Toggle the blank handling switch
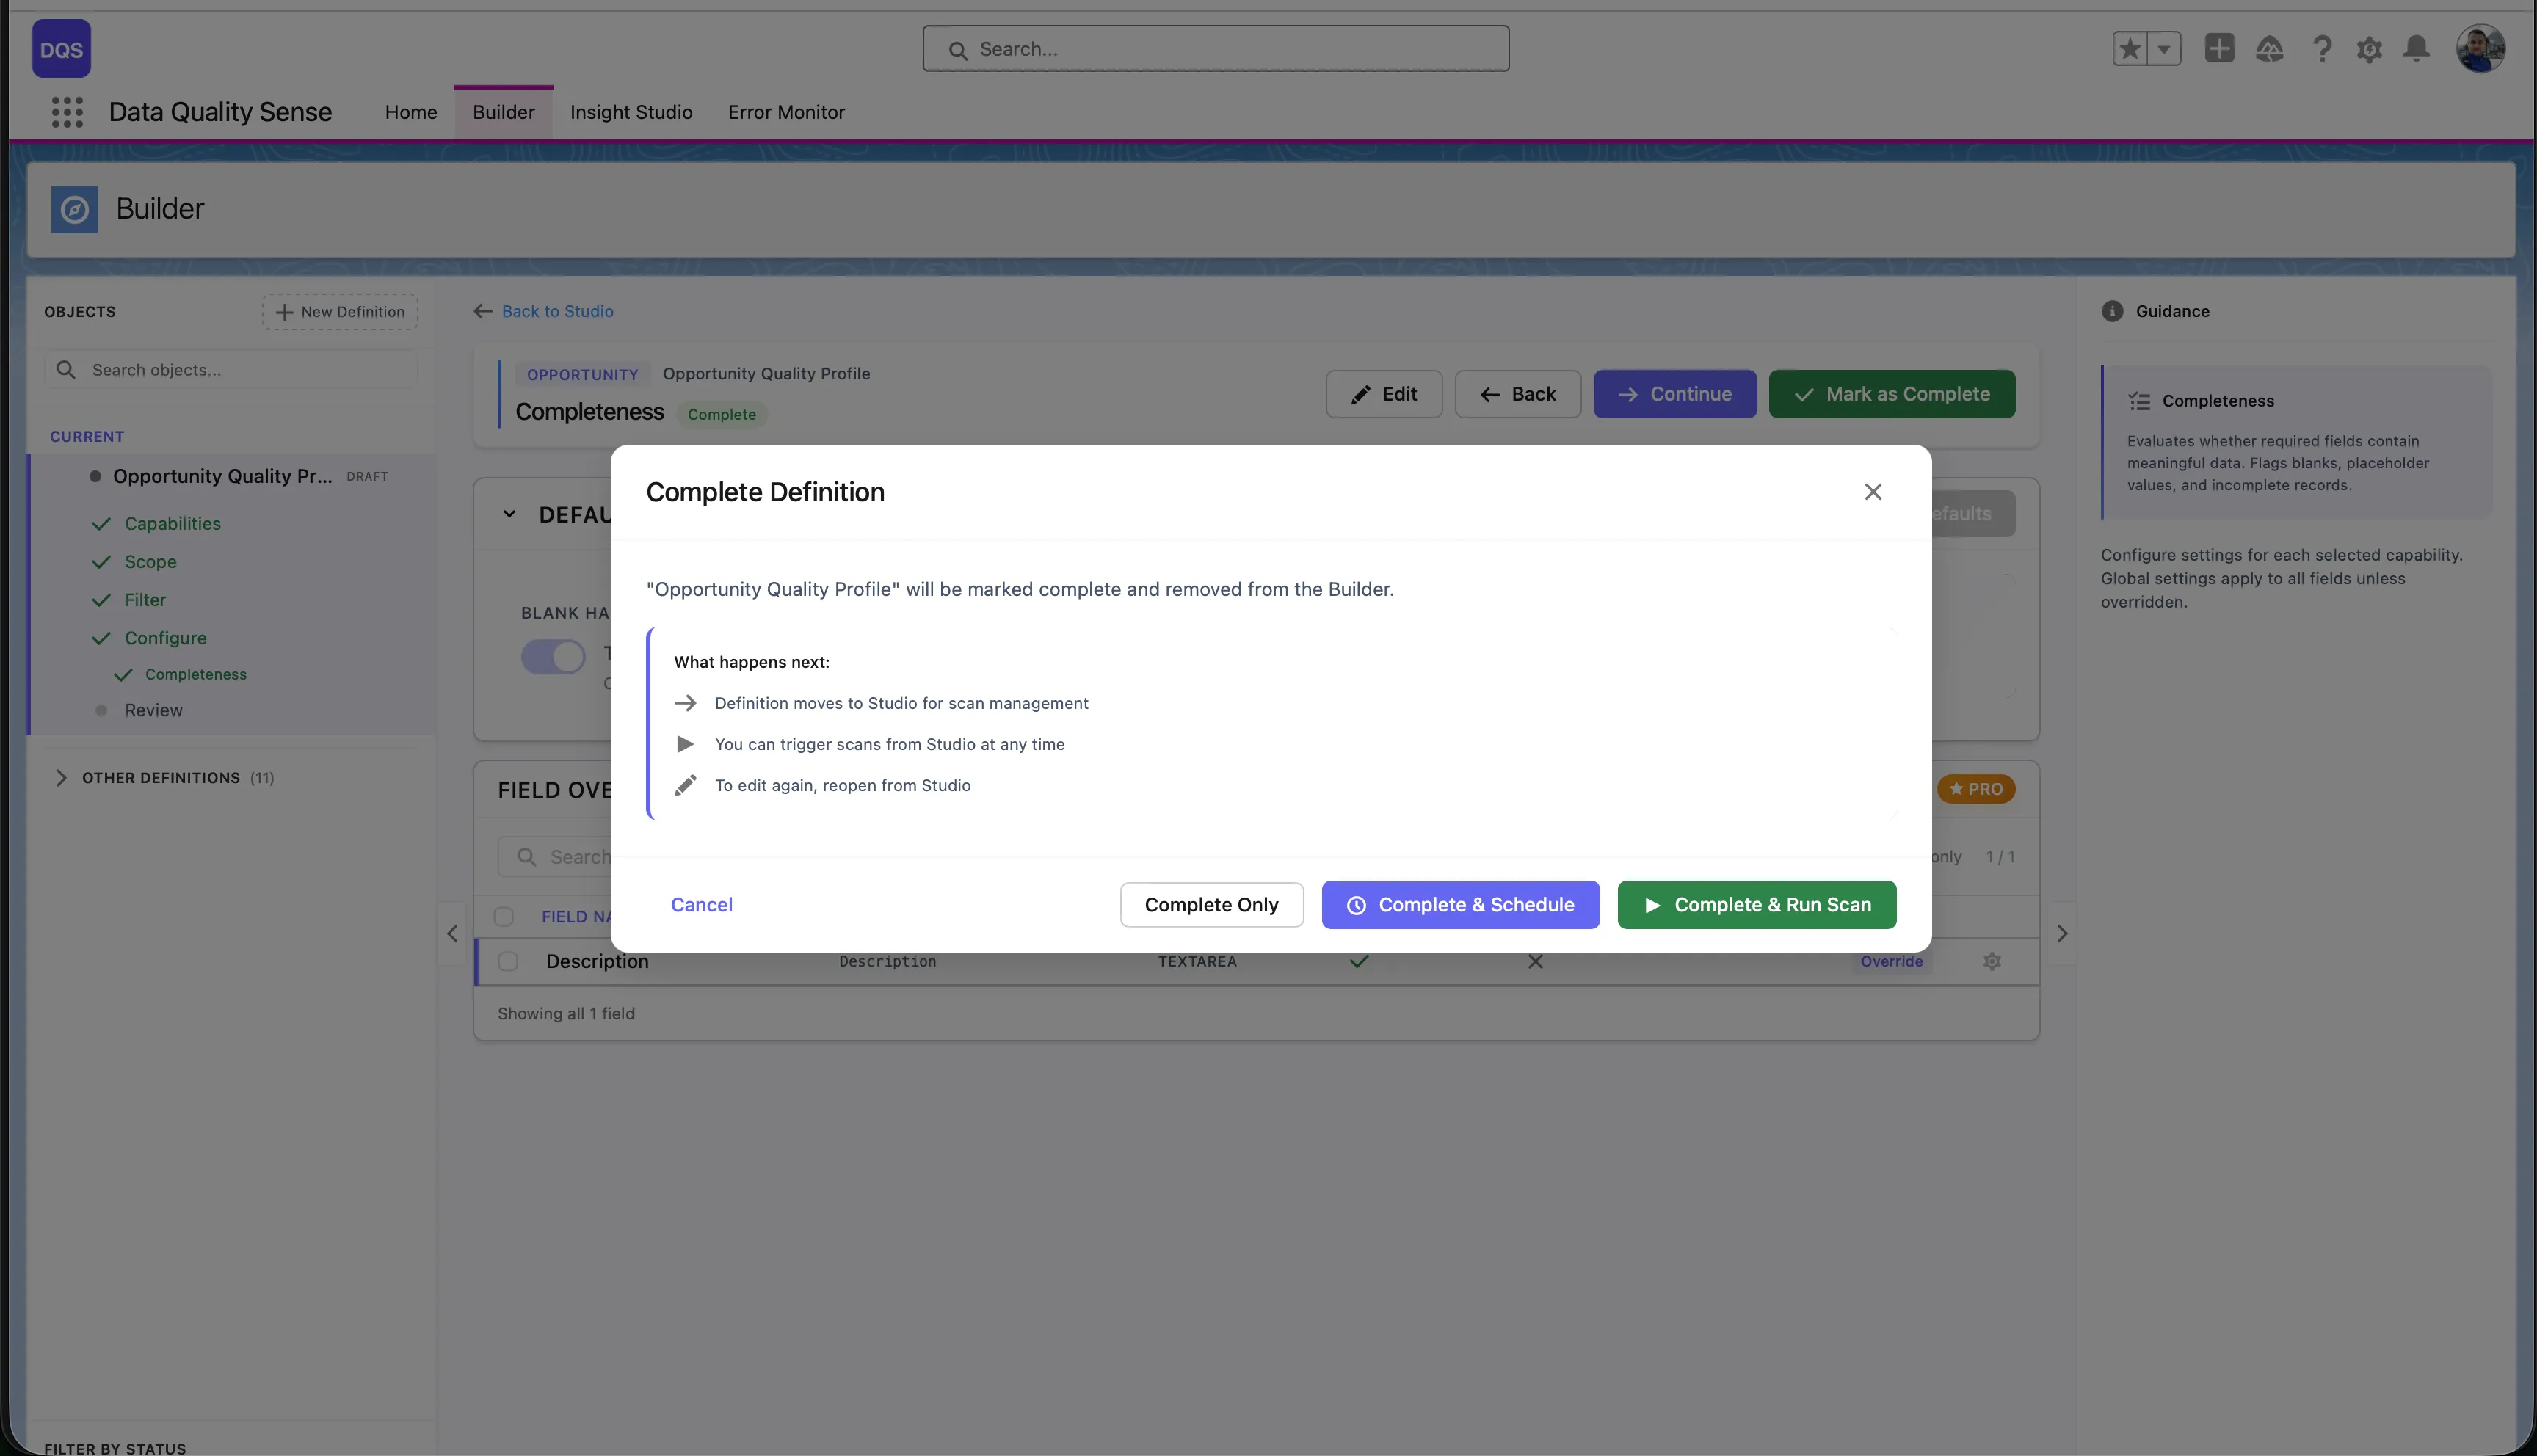The width and height of the screenshot is (2537, 1456). (552, 656)
